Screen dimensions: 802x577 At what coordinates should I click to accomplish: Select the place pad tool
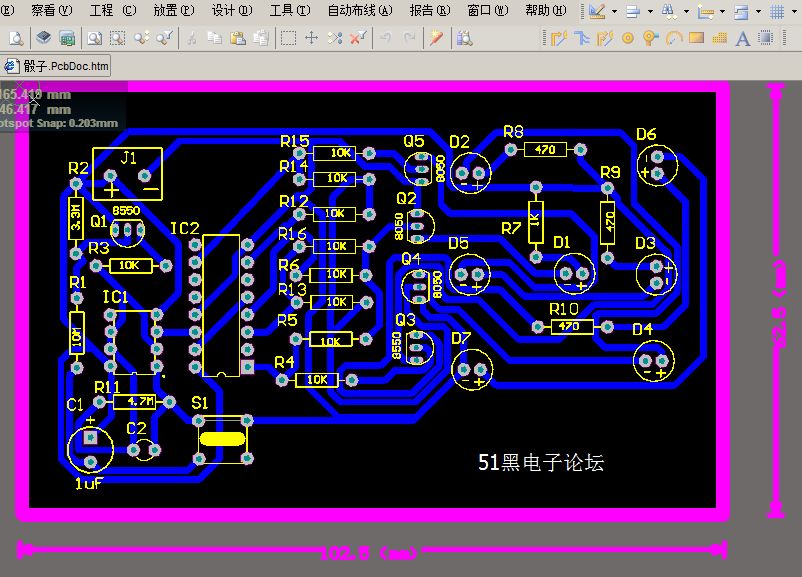(x=628, y=38)
